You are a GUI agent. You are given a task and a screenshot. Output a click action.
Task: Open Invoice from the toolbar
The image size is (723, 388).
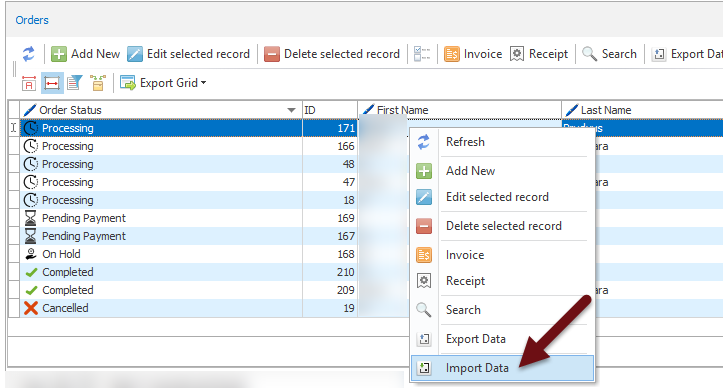pos(473,54)
